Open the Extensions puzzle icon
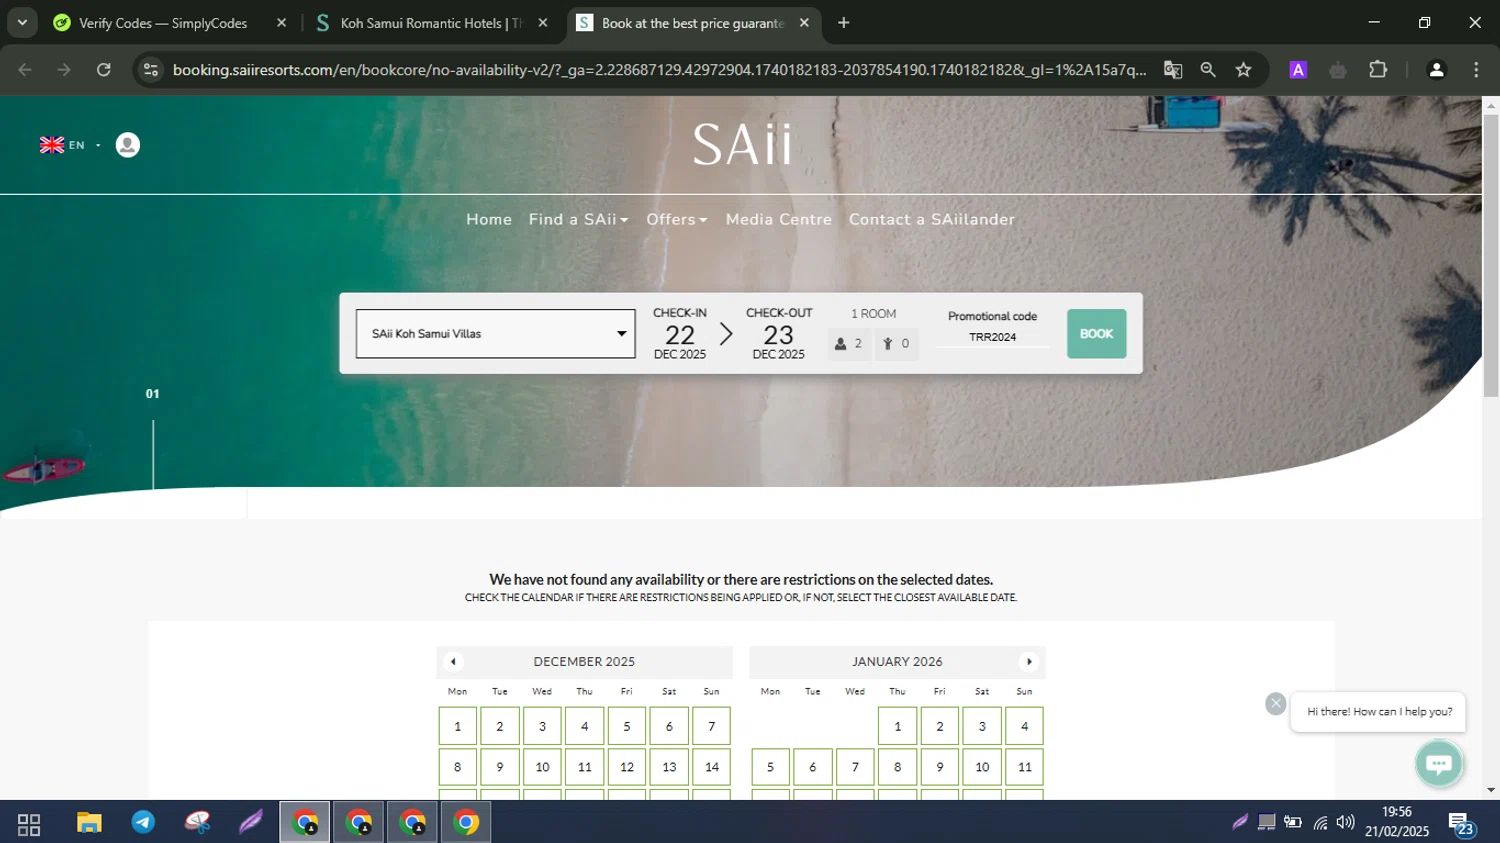The width and height of the screenshot is (1500, 843). point(1378,70)
